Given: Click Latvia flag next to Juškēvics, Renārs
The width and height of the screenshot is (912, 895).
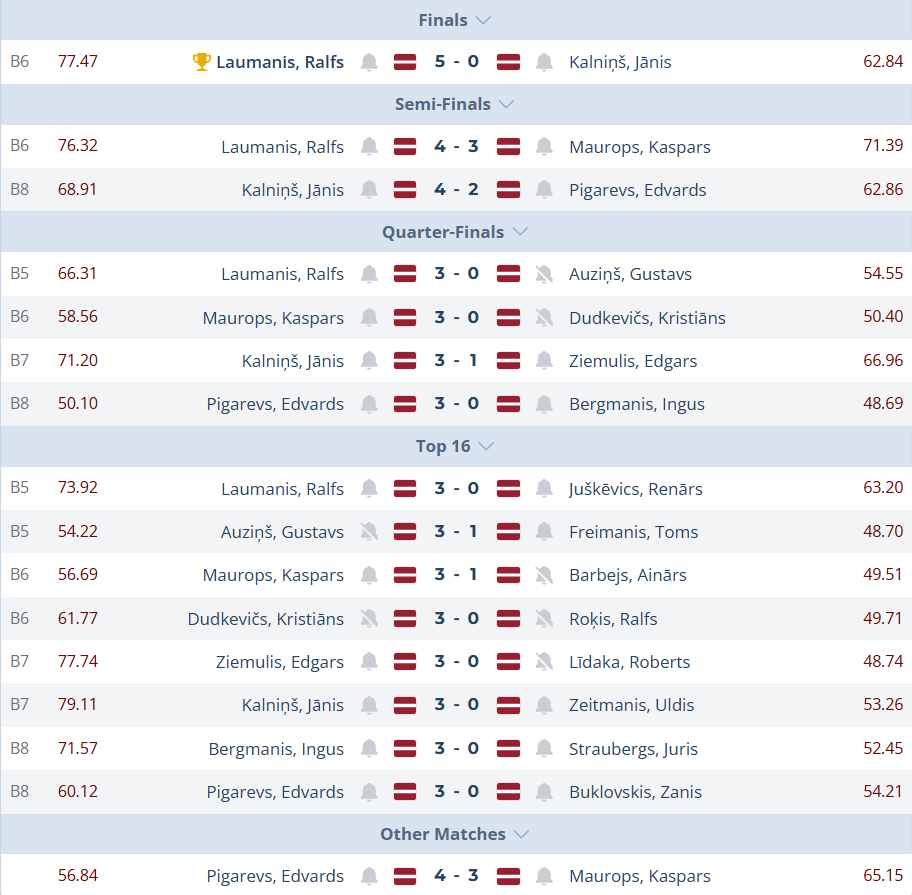Looking at the screenshot, I should click(x=508, y=489).
